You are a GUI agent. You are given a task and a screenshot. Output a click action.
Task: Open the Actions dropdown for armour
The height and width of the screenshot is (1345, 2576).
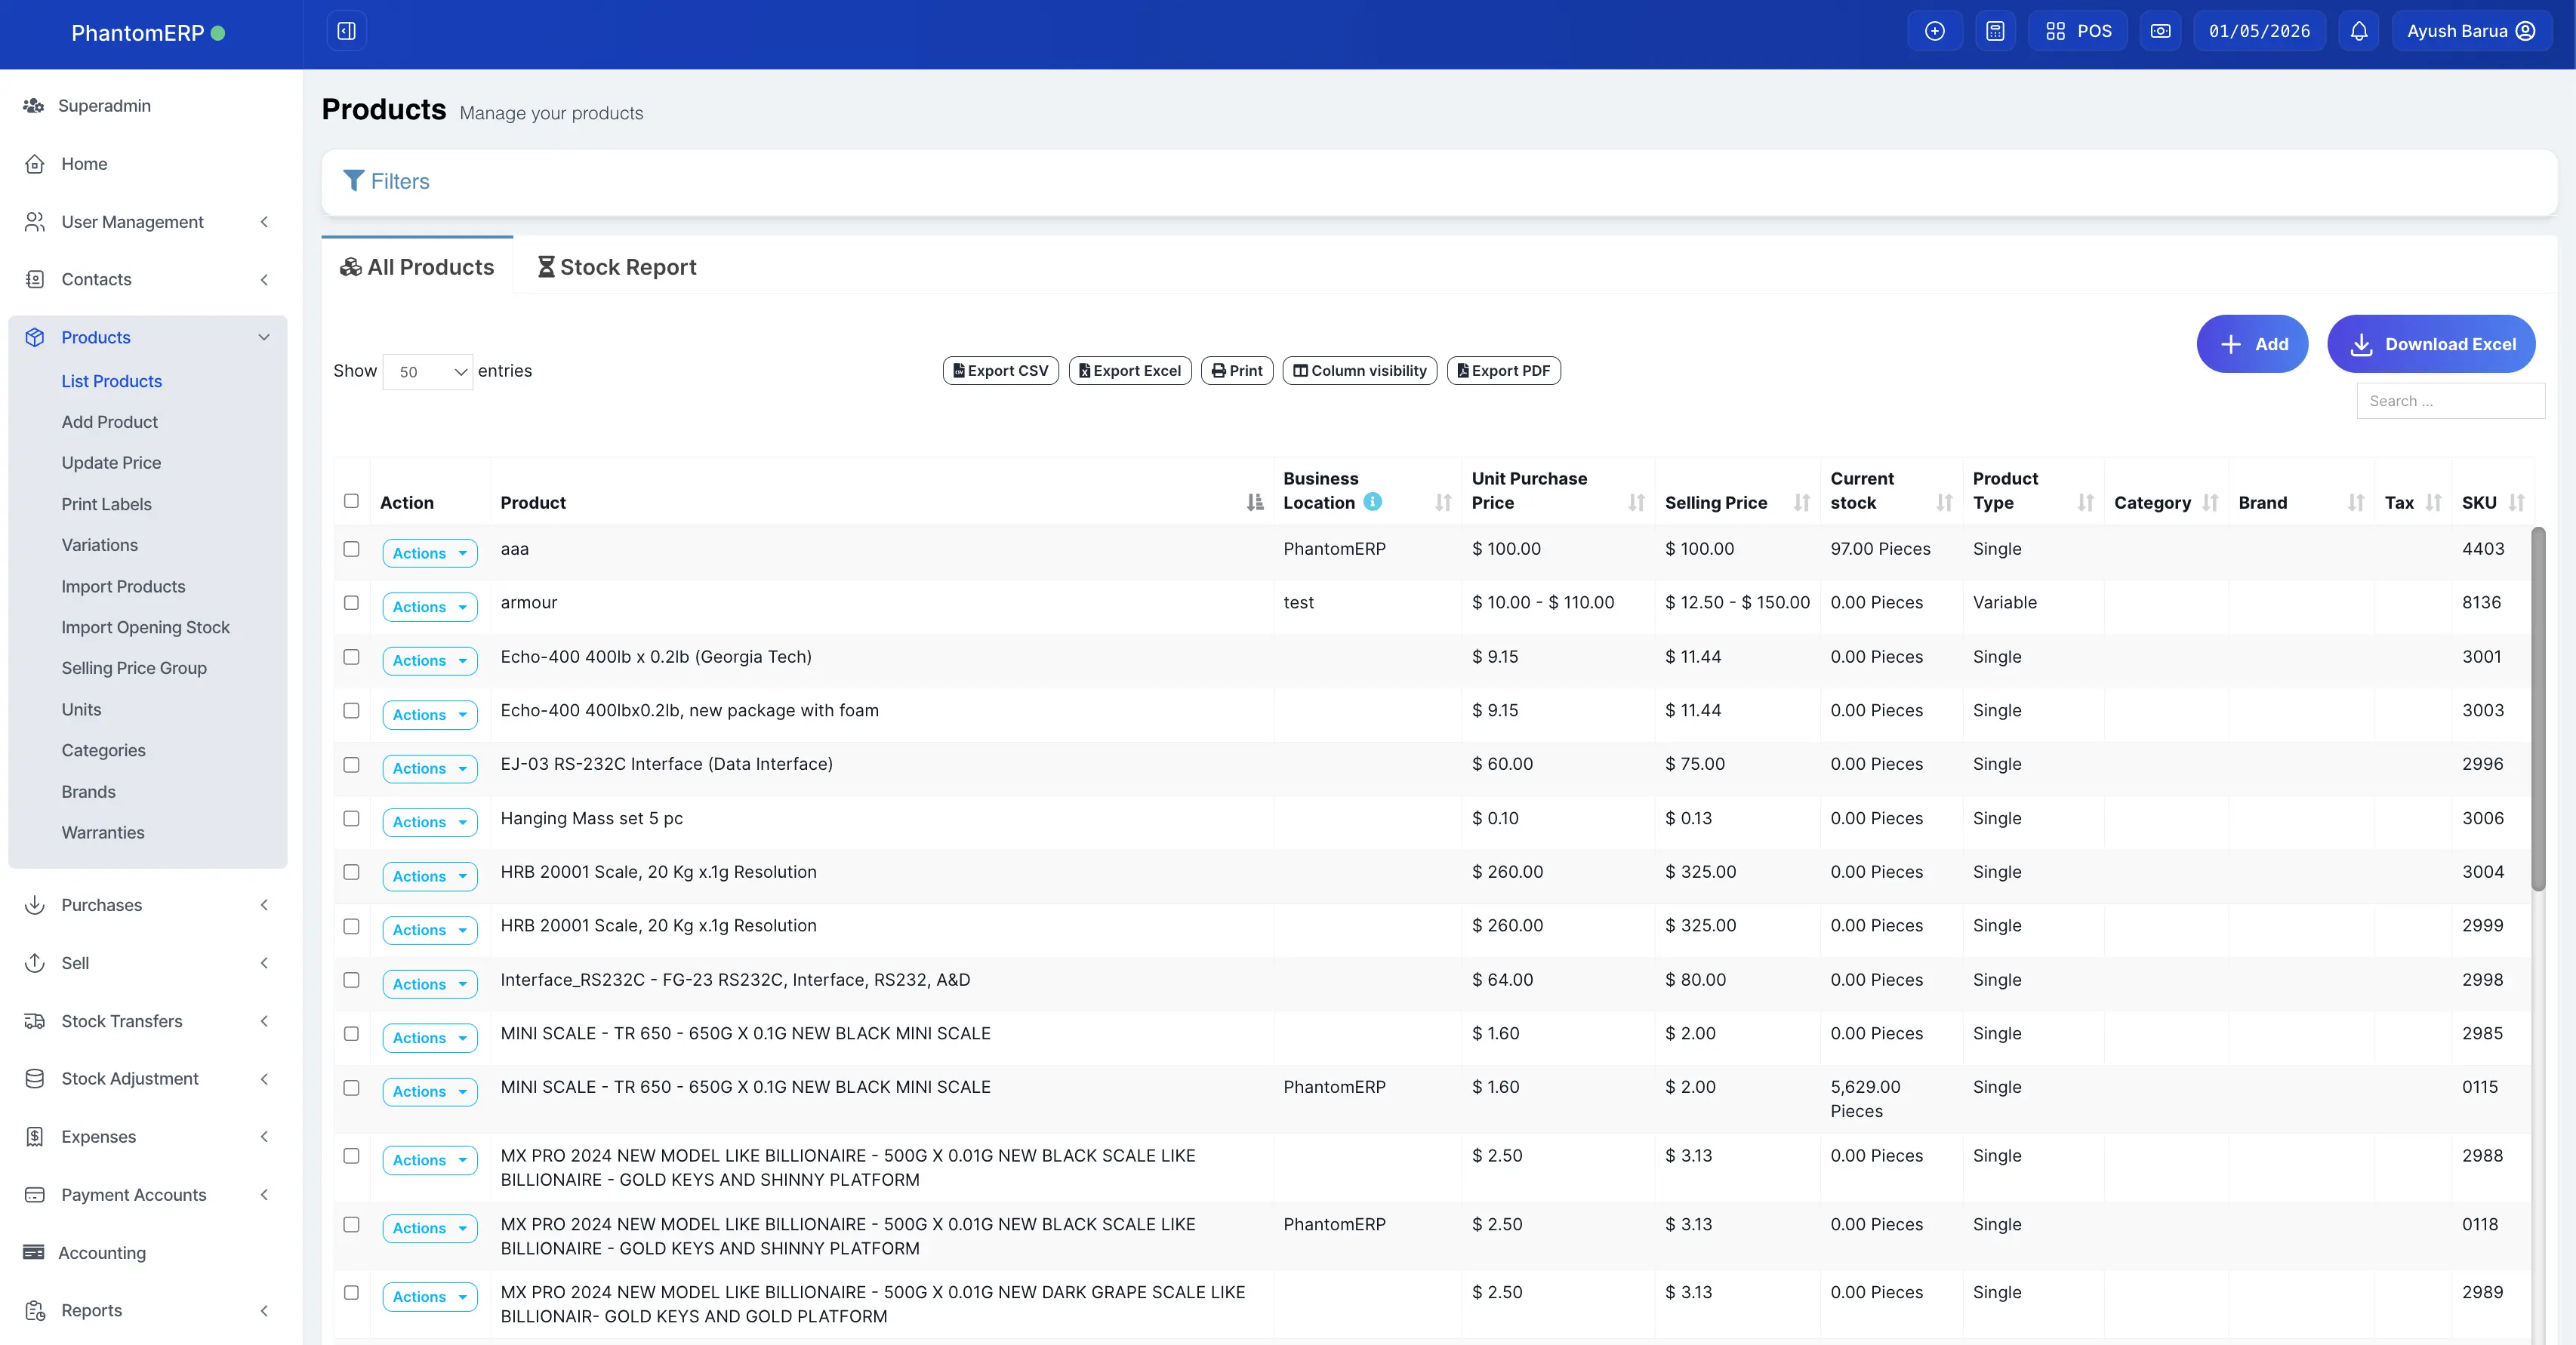[x=429, y=606]
